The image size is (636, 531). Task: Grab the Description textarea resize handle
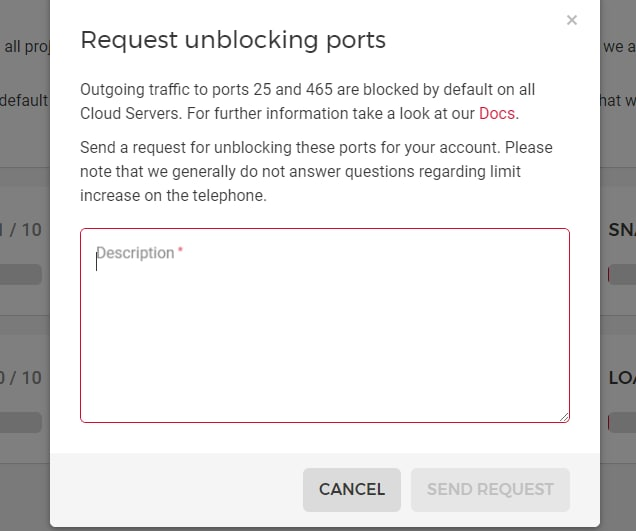(x=564, y=416)
